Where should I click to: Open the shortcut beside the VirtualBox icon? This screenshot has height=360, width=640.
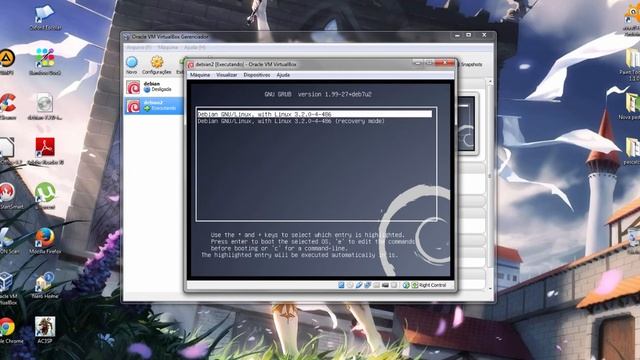45,285
